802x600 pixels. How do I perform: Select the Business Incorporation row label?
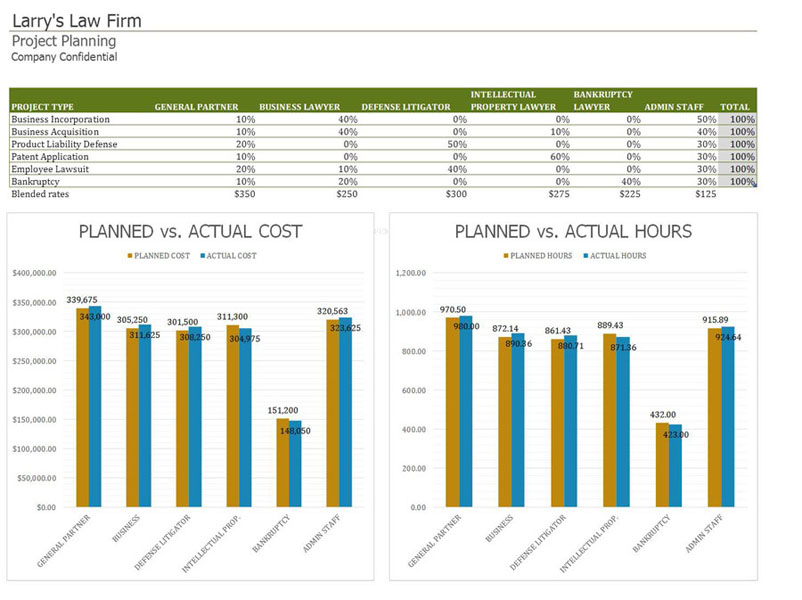(60, 119)
